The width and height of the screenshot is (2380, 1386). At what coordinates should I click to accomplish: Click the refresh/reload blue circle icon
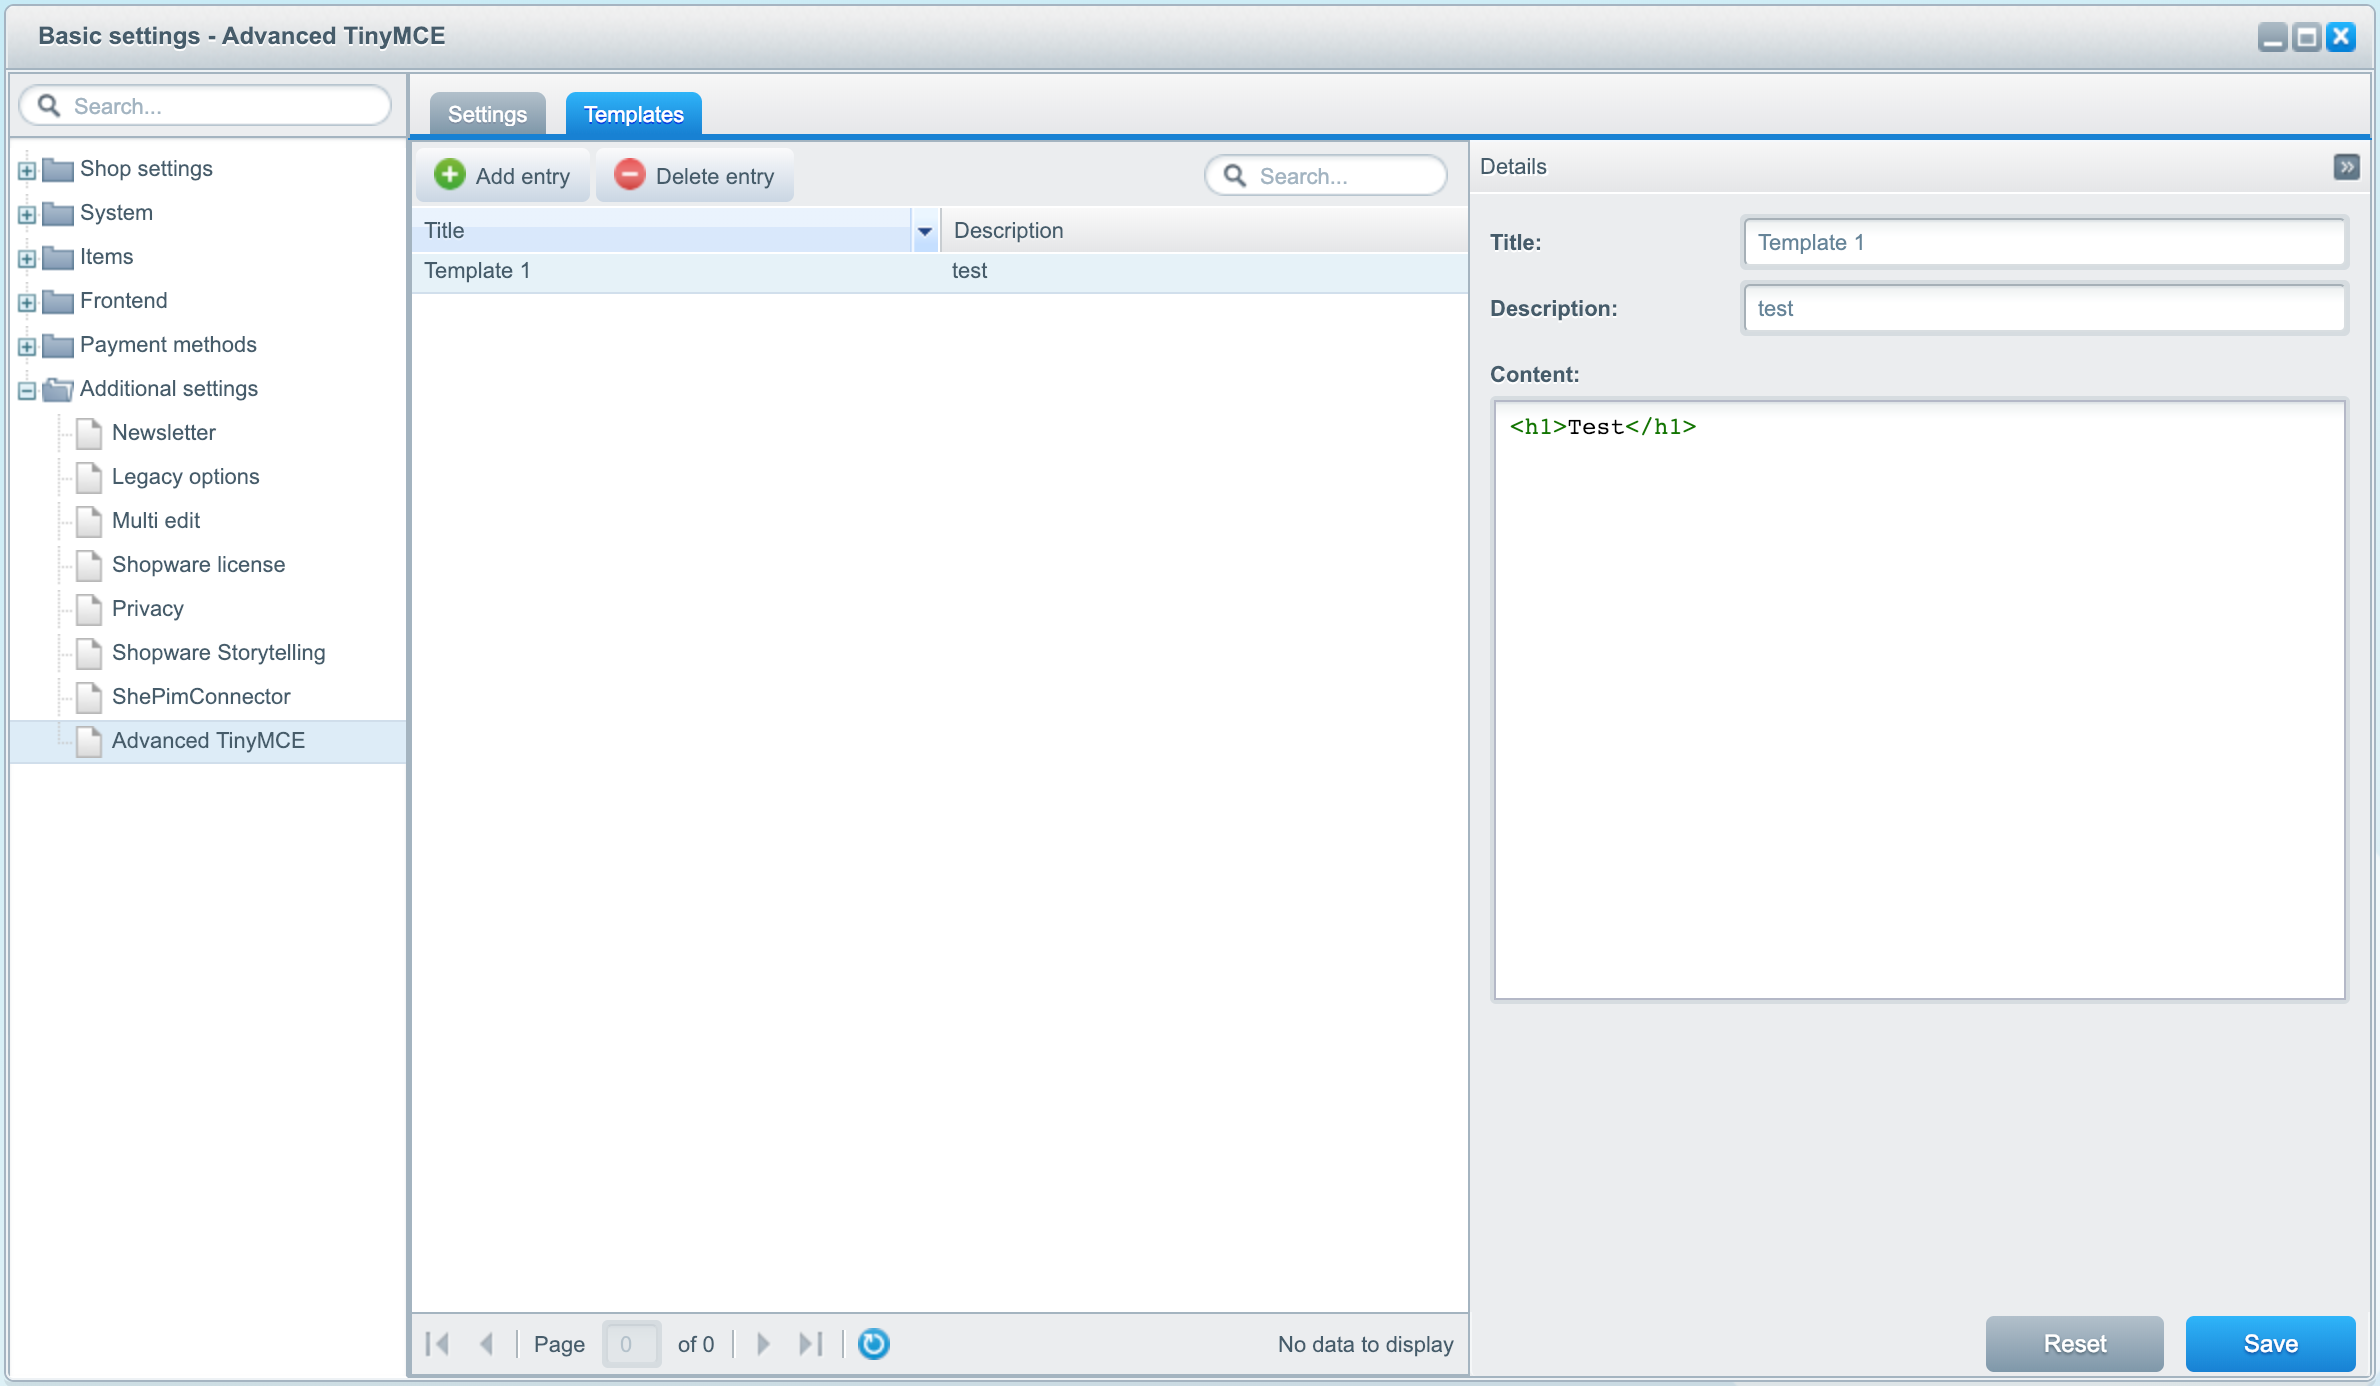point(874,1343)
